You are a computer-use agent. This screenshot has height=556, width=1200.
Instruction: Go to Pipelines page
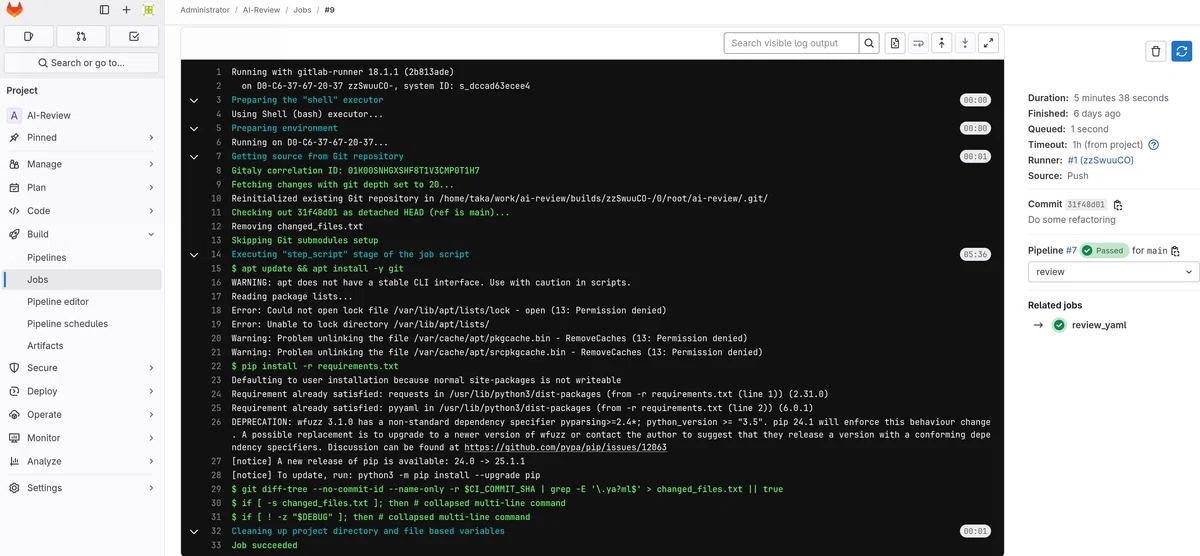pyautogui.click(x=82, y=257)
